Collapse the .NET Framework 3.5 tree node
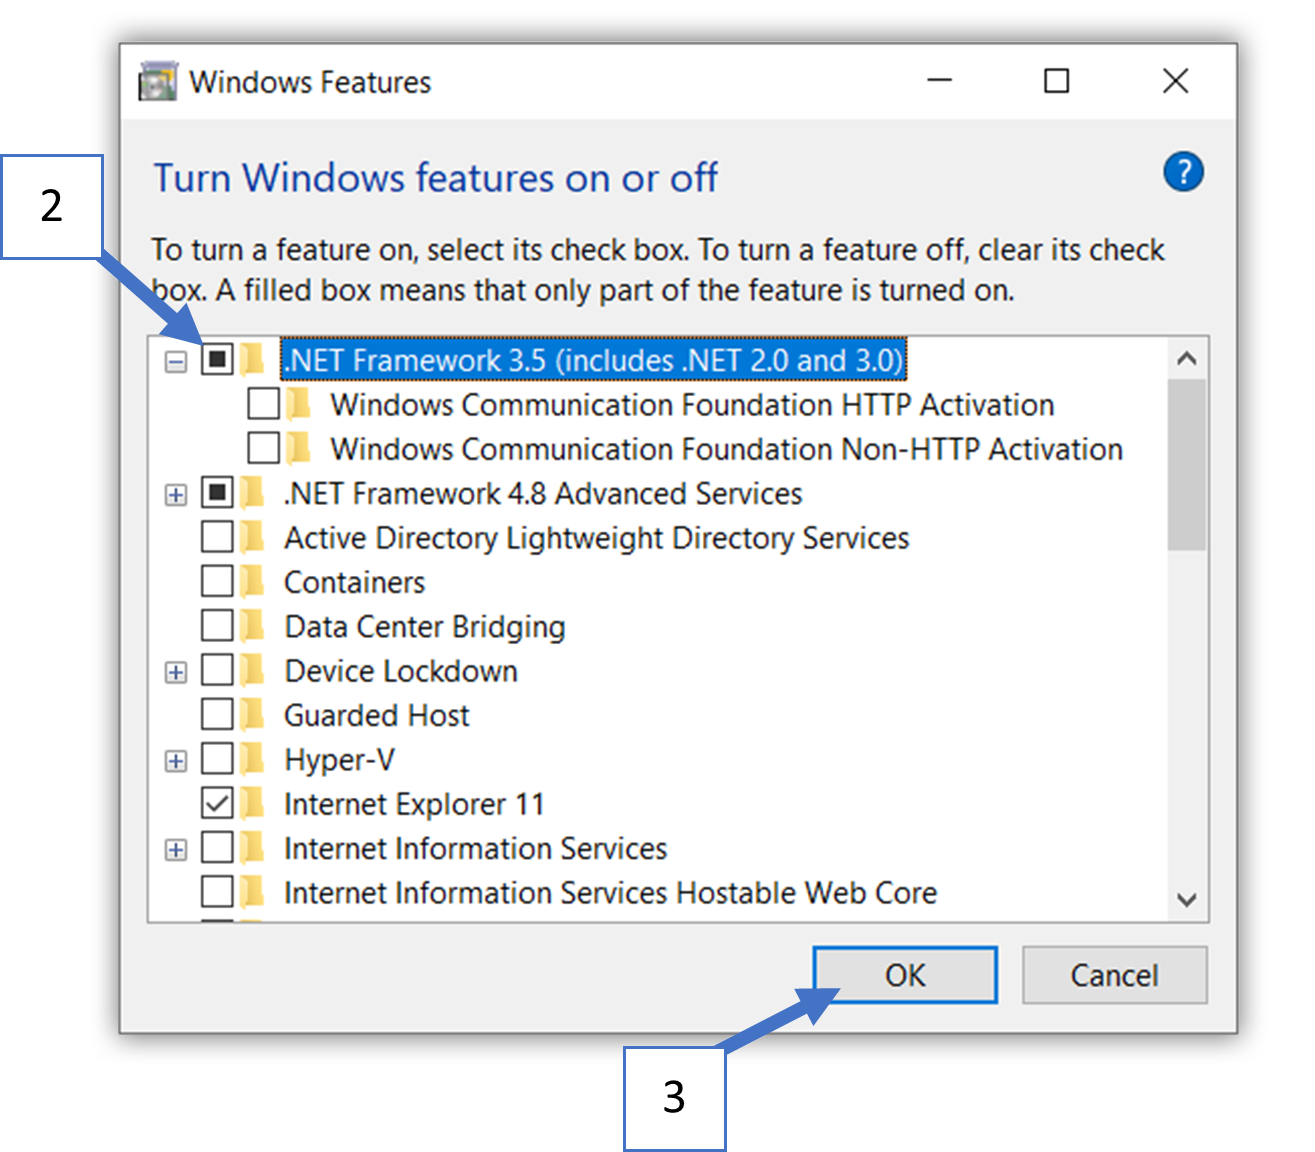Viewport: 1315px width, 1152px height. (x=176, y=361)
